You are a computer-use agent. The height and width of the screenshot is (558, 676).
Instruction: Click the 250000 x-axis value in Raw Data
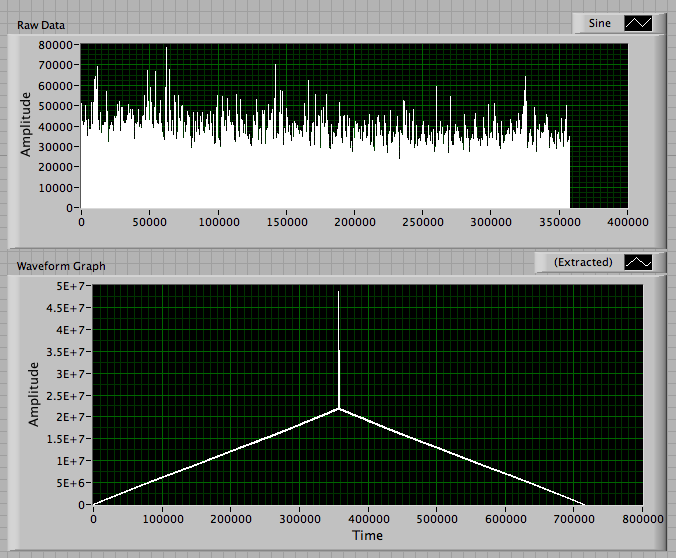423,222
